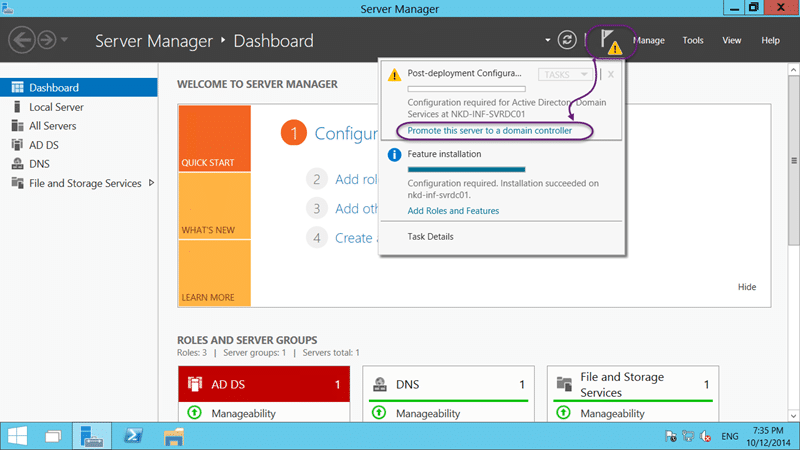Open dropdown arrow left of refresh icon
800x450 pixels.
(547, 40)
